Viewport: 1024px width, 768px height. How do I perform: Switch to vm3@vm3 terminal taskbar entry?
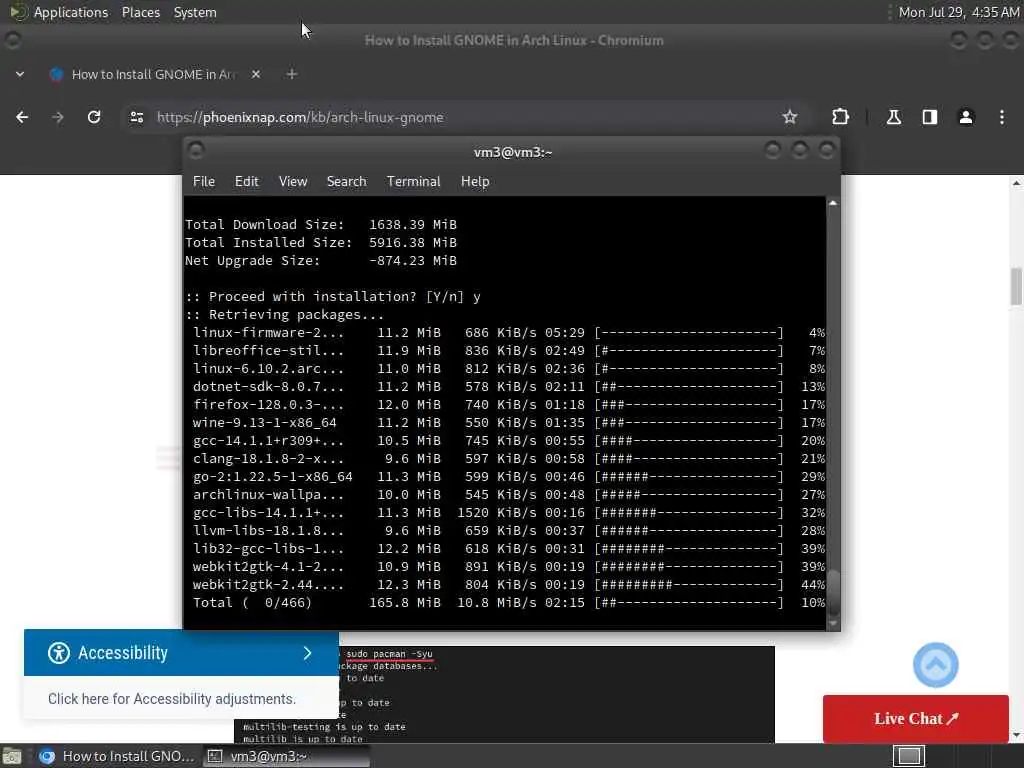286,756
